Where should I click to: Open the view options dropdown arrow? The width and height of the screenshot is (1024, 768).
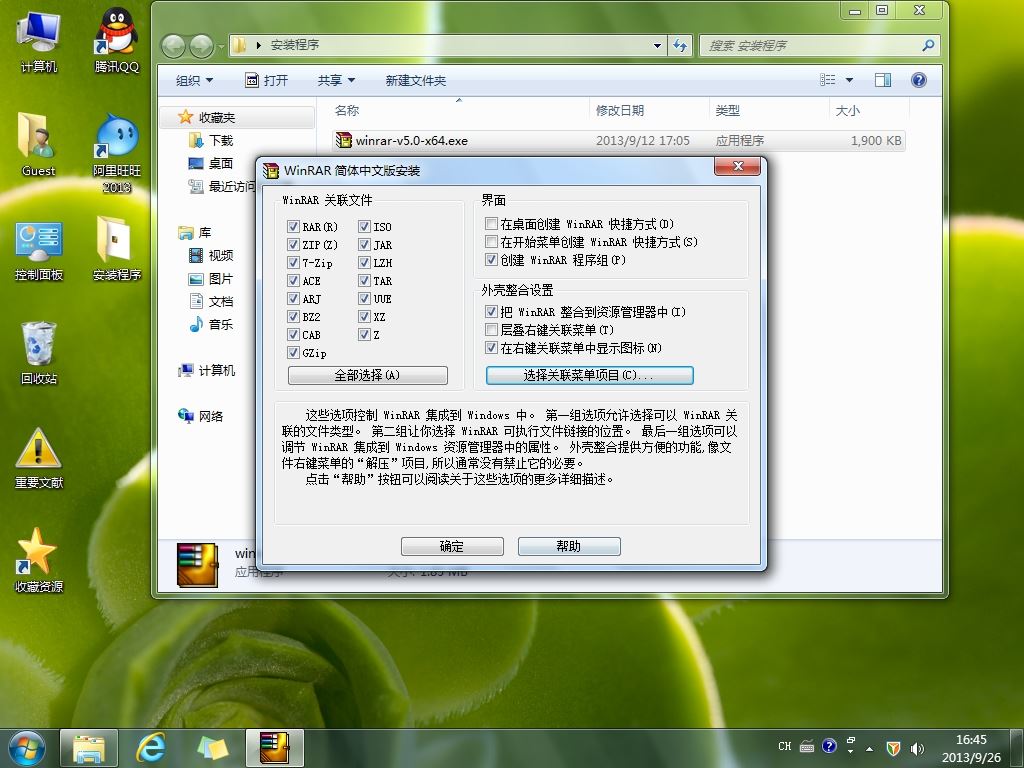pos(849,80)
